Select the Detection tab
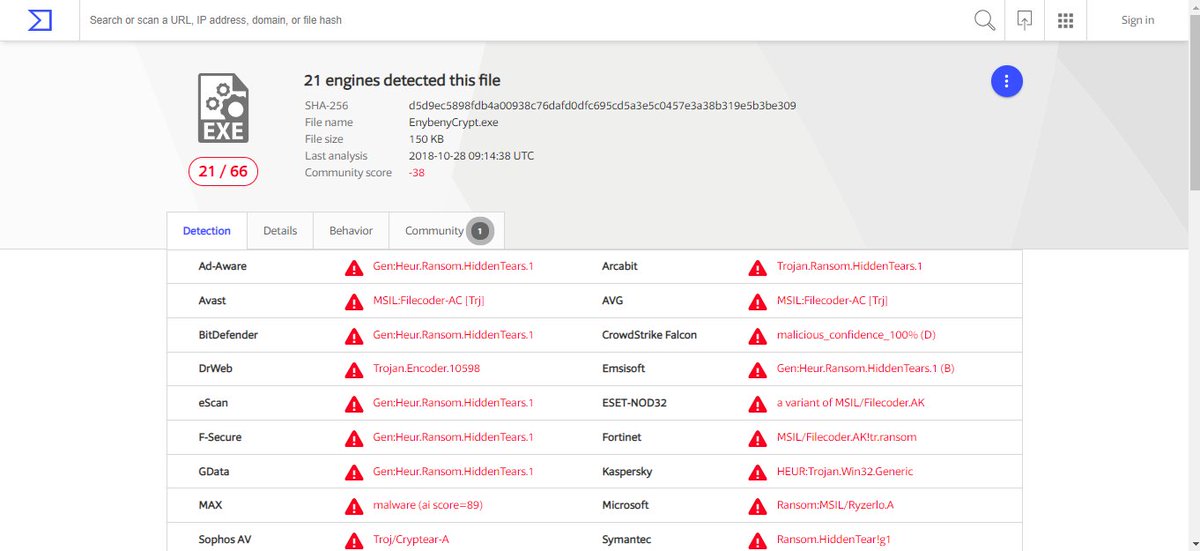 tap(207, 230)
